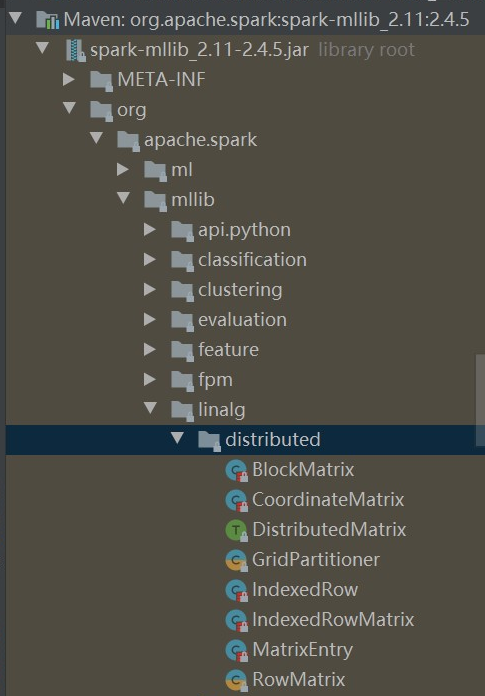
Task: Click the evaluation folder icon
Action: (x=182, y=321)
